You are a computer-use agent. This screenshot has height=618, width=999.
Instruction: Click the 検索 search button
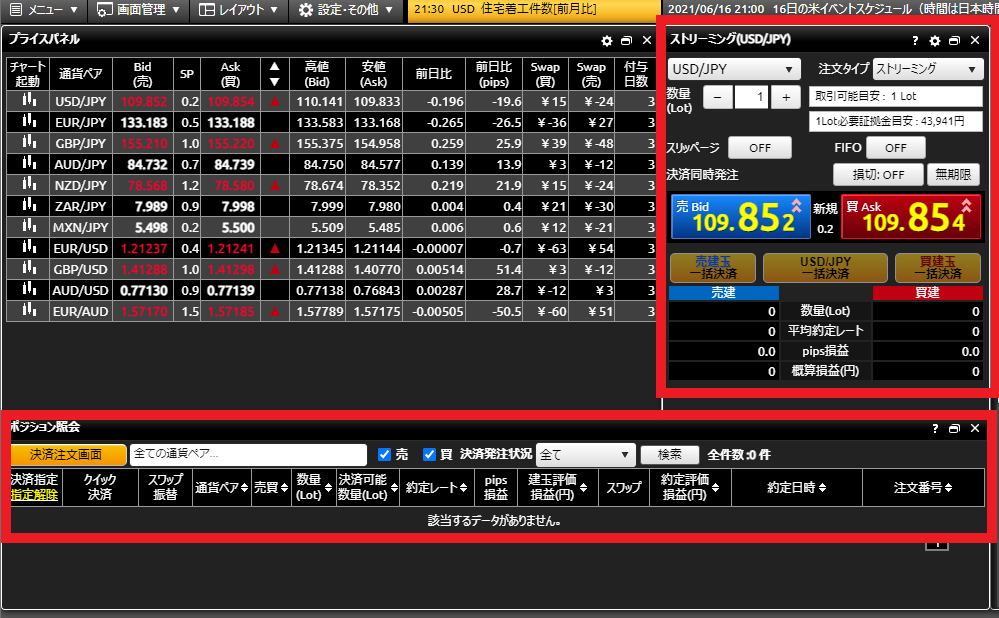tap(669, 454)
